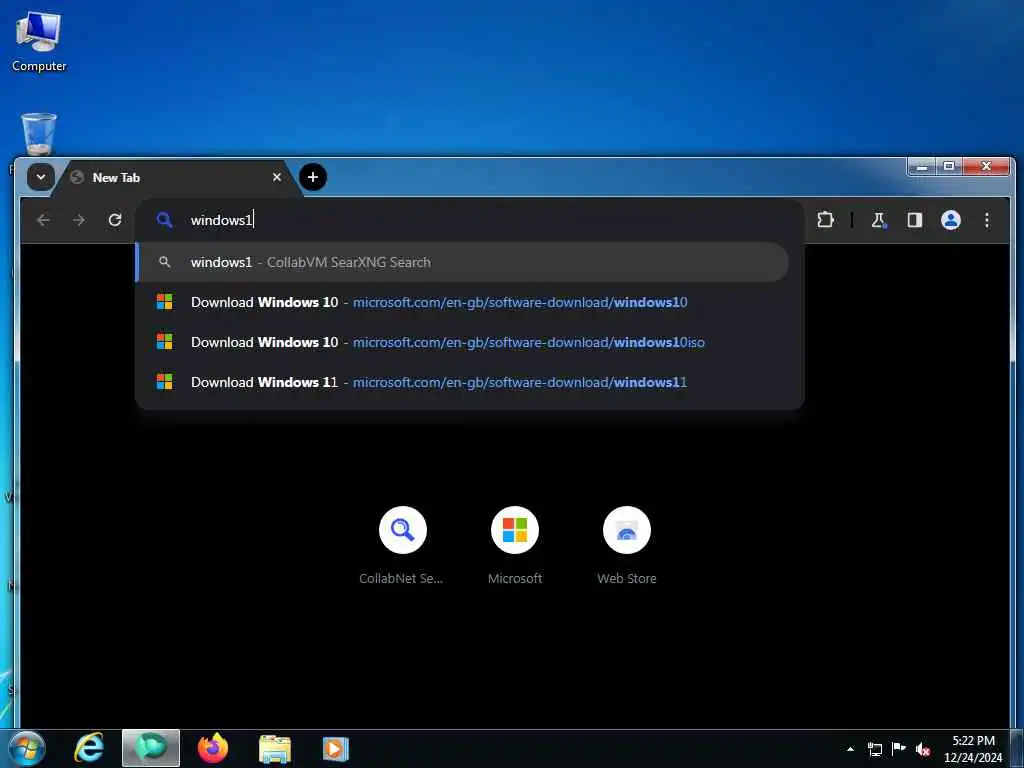Click the Show desktop strip

[x=1017, y=748]
